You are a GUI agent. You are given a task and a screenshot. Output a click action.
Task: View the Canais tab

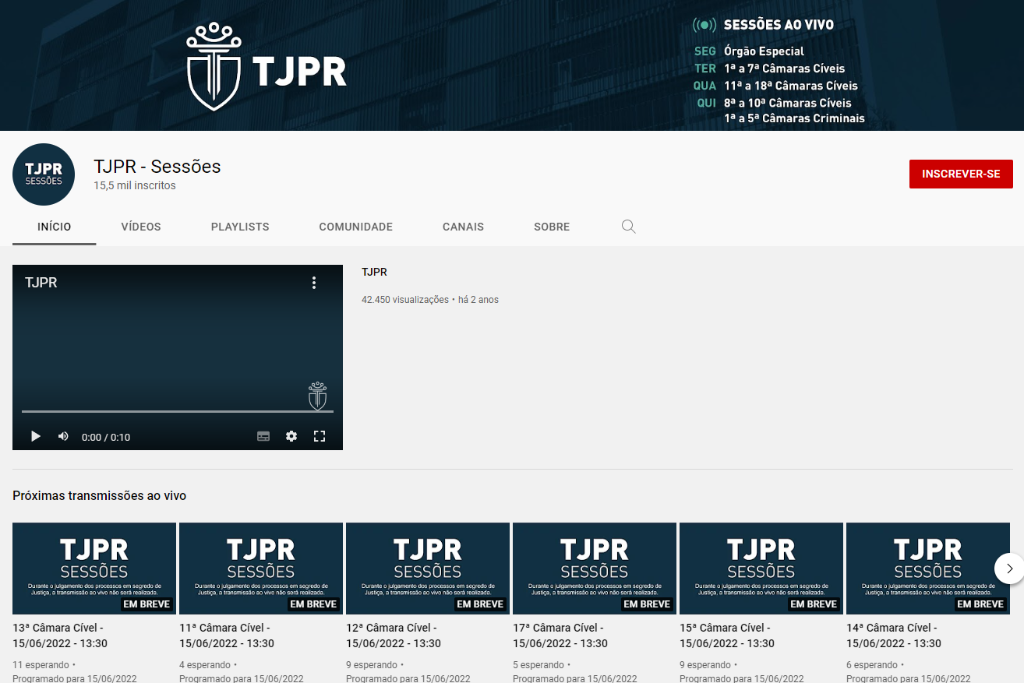[463, 227]
